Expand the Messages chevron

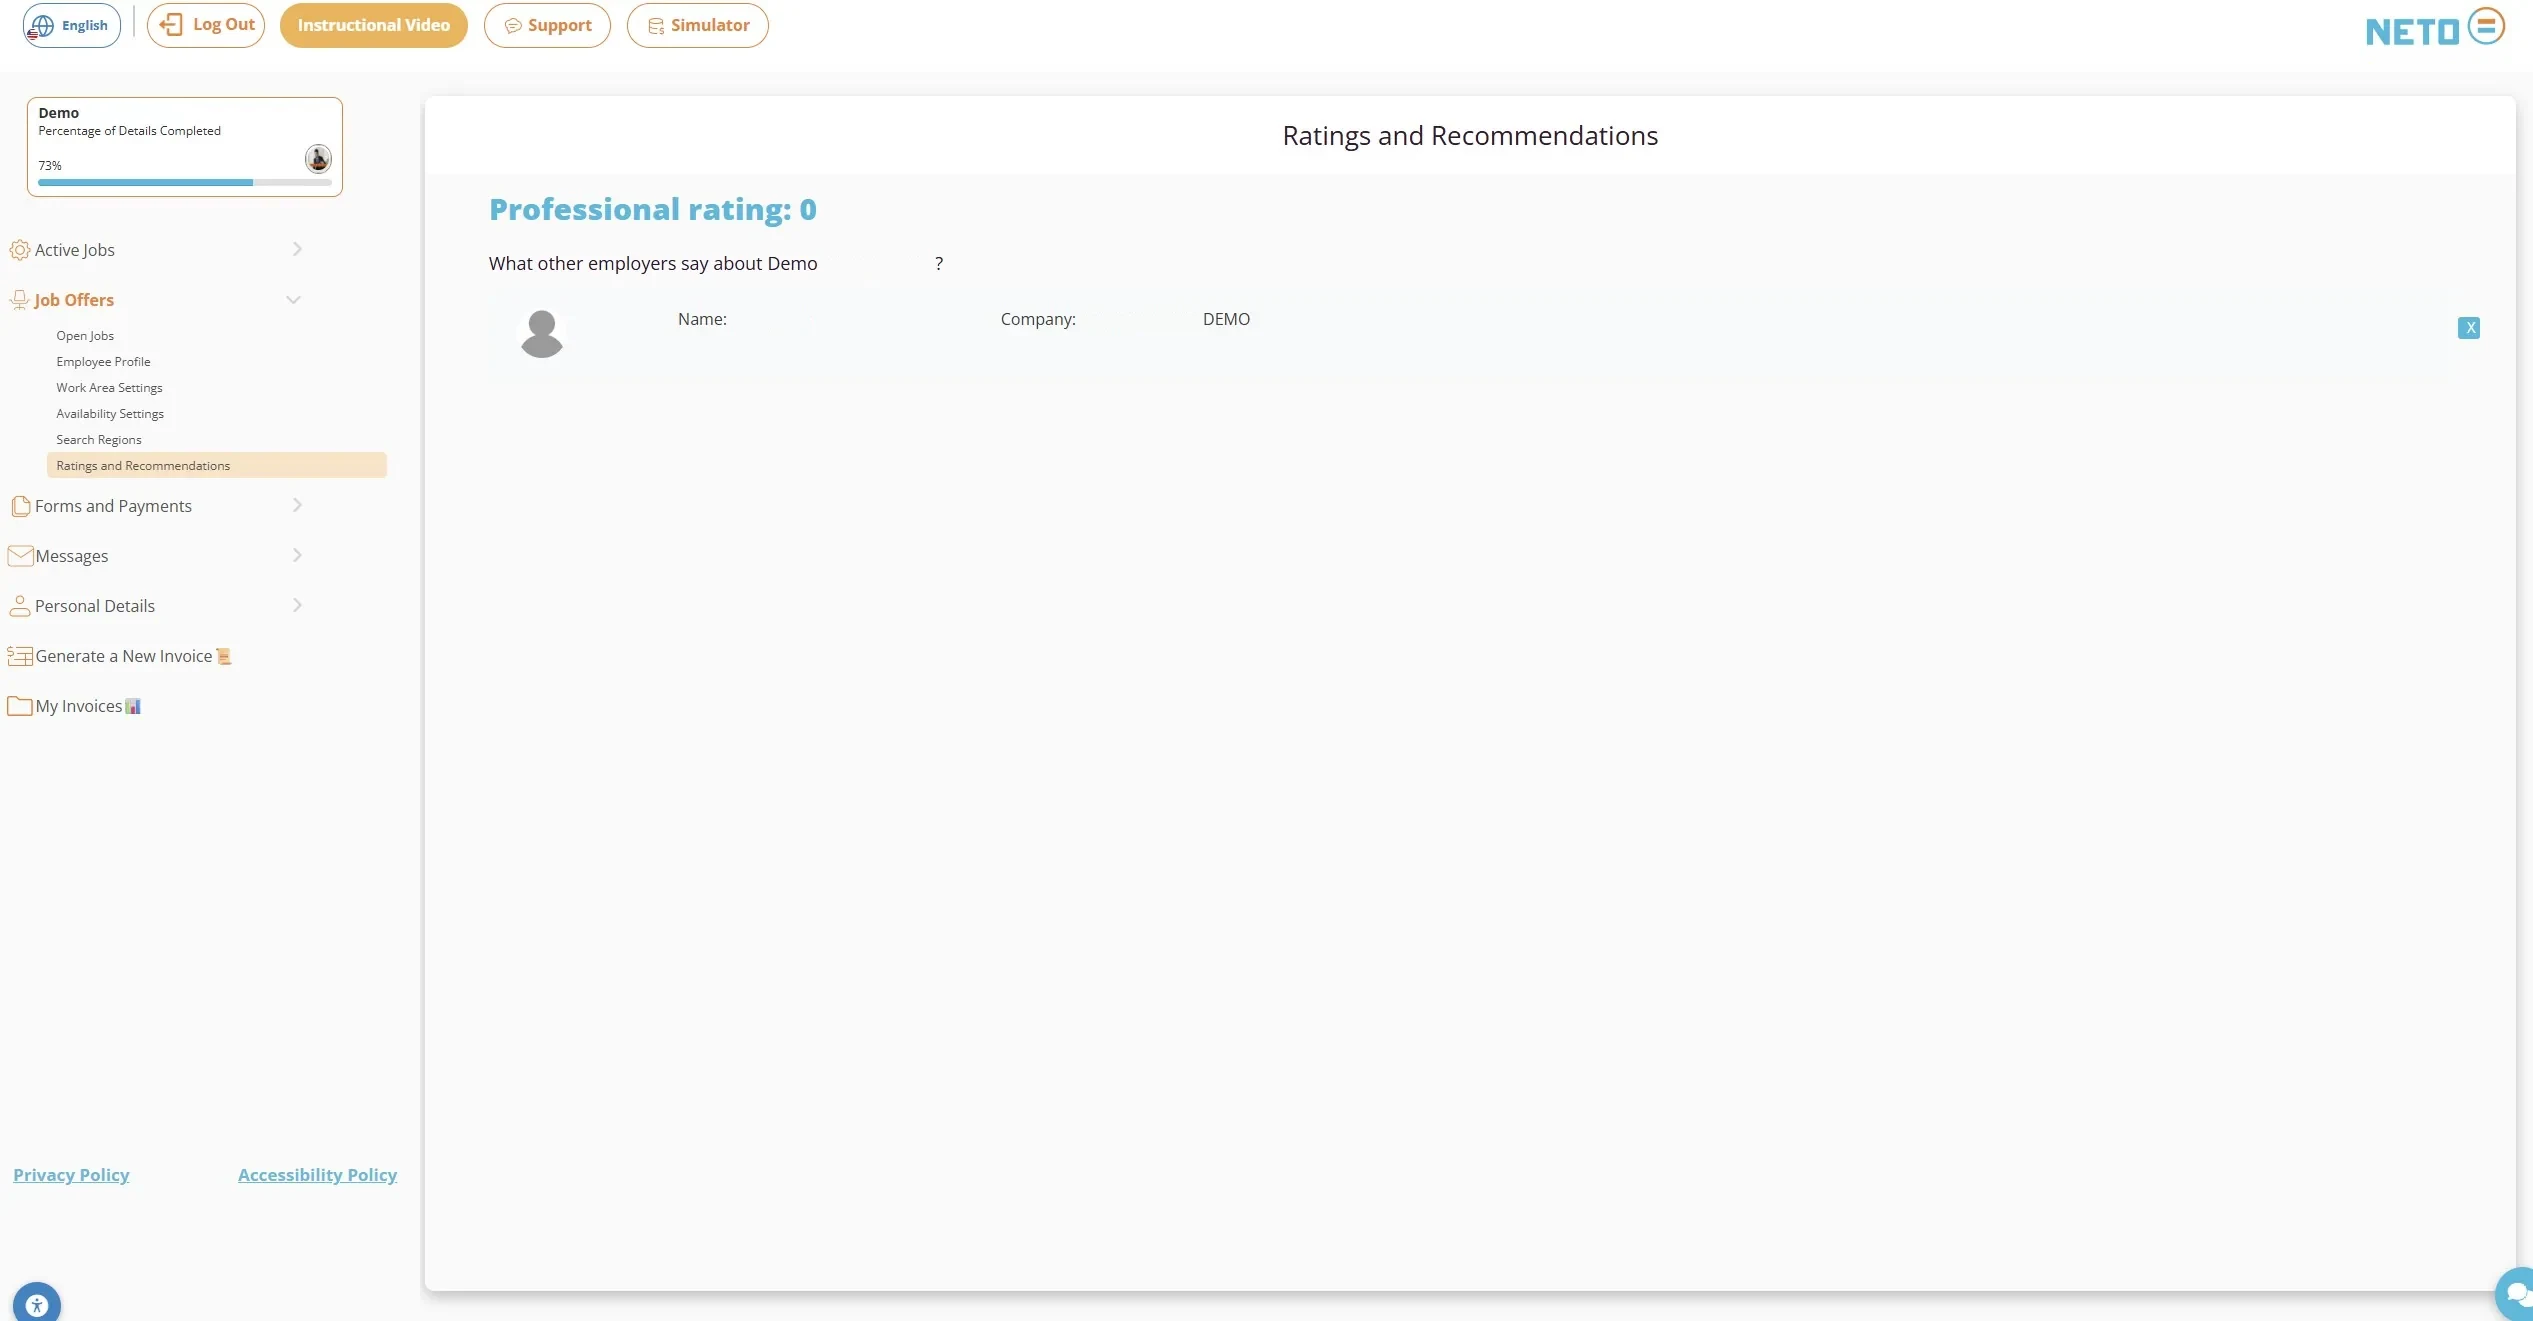(x=297, y=555)
